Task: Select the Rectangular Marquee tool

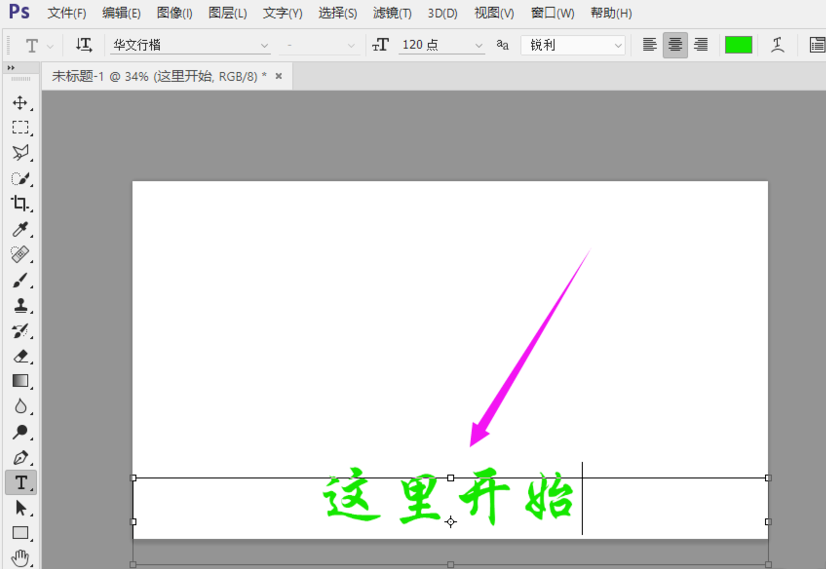Action: 20,127
